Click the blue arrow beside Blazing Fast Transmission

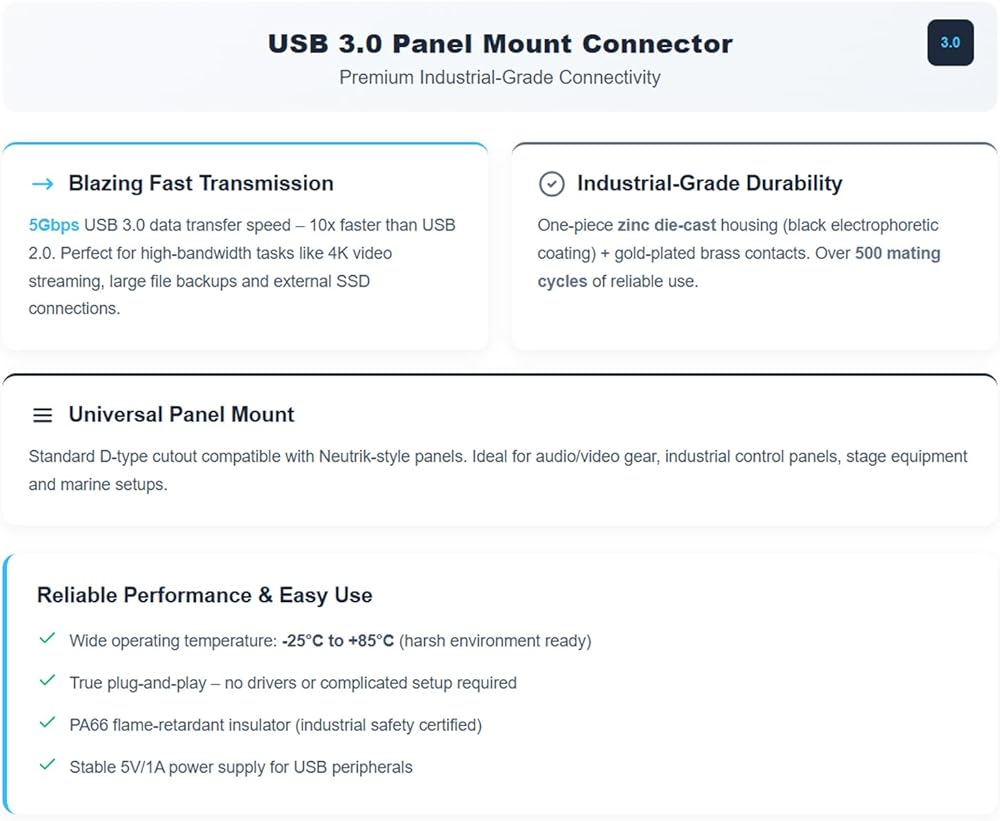tap(43, 184)
